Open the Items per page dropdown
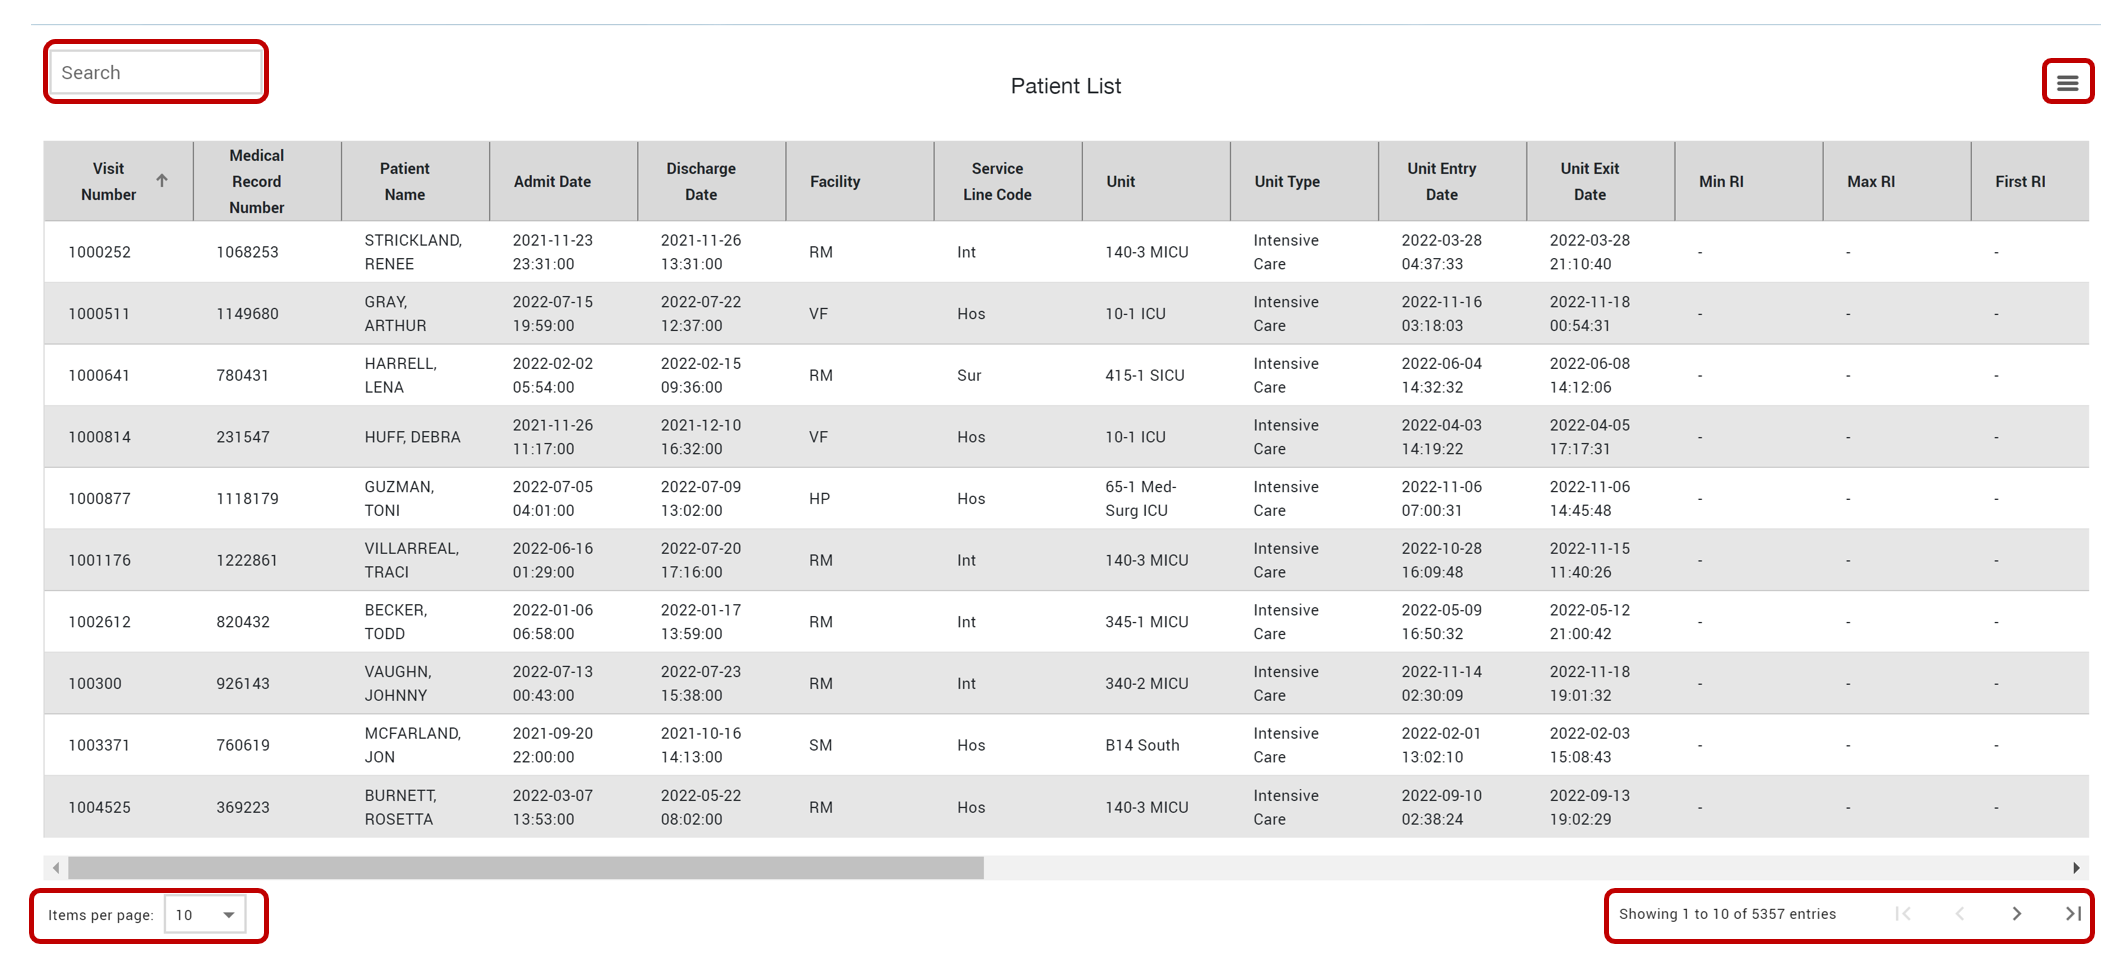Viewport: 2127px width, 973px height. point(205,915)
